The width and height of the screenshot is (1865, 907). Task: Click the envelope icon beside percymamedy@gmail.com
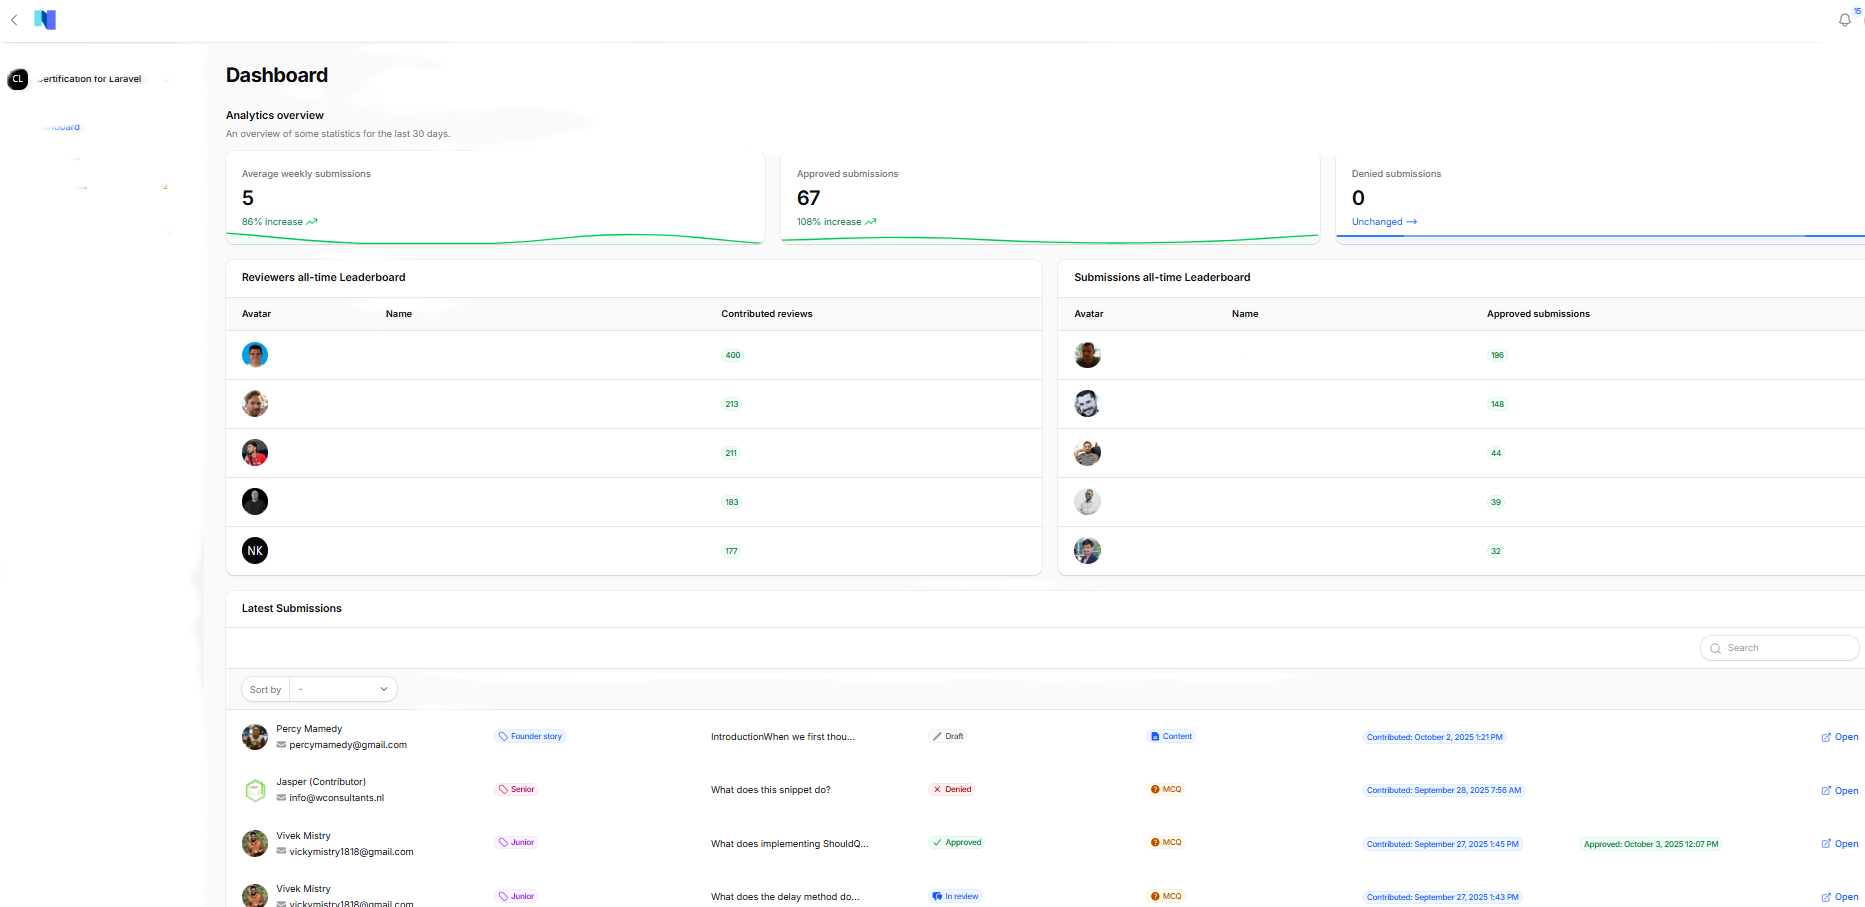coord(281,744)
